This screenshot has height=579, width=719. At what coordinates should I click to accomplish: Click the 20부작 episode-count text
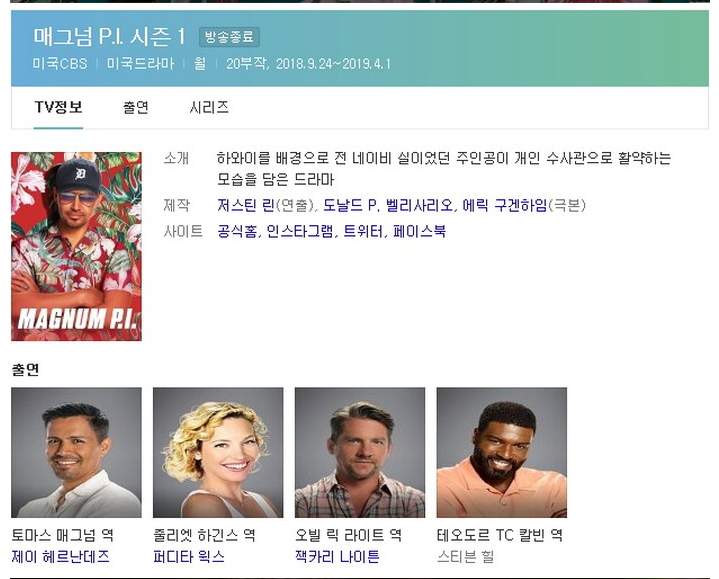tap(247, 64)
